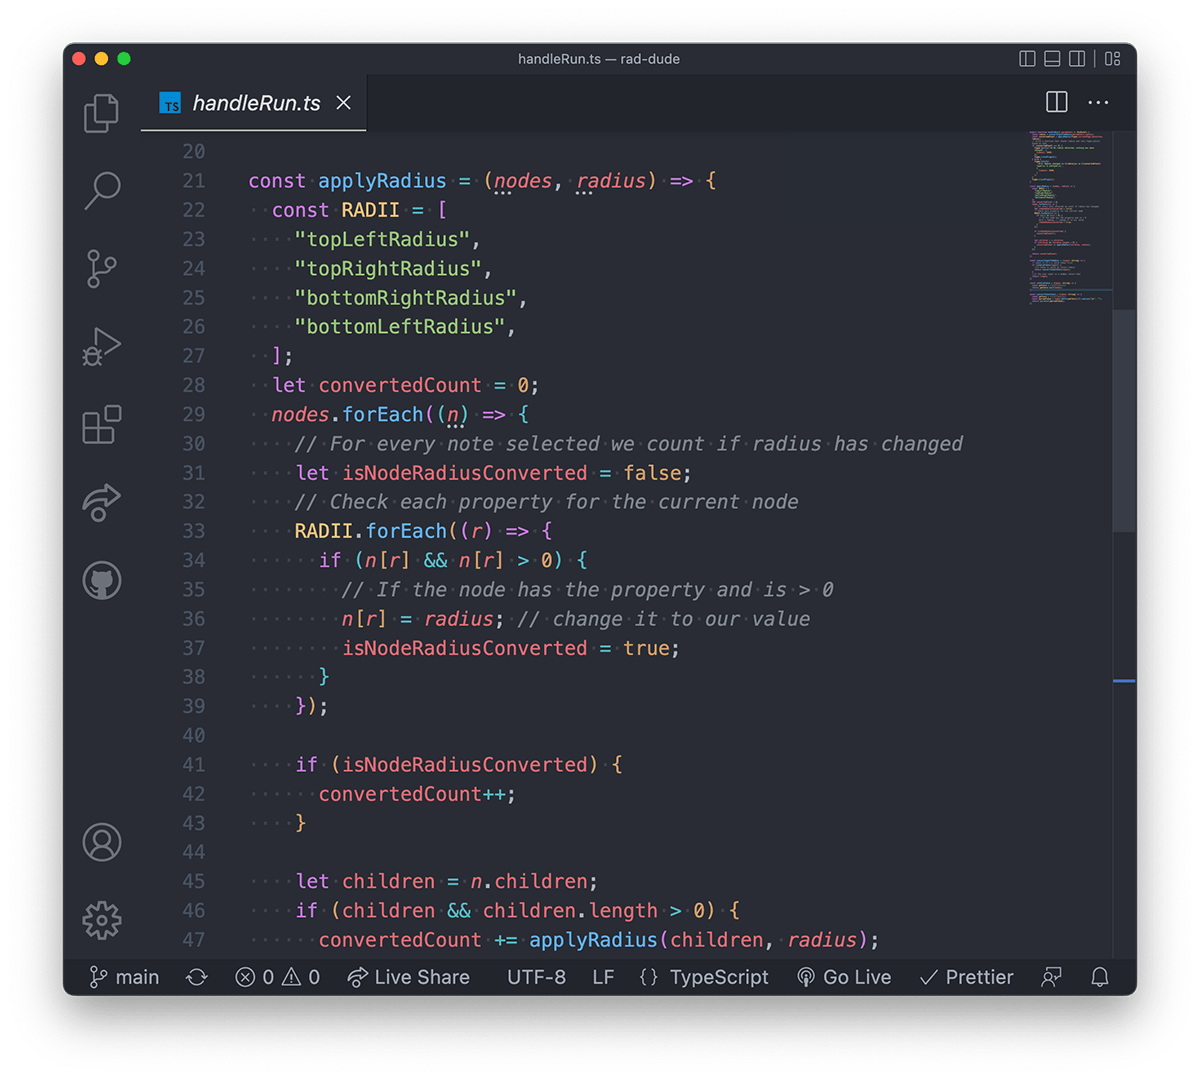This screenshot has height=1079, width=1200.
Task: Click the "bottomRightRadius" string
Action: pos(405,298)
